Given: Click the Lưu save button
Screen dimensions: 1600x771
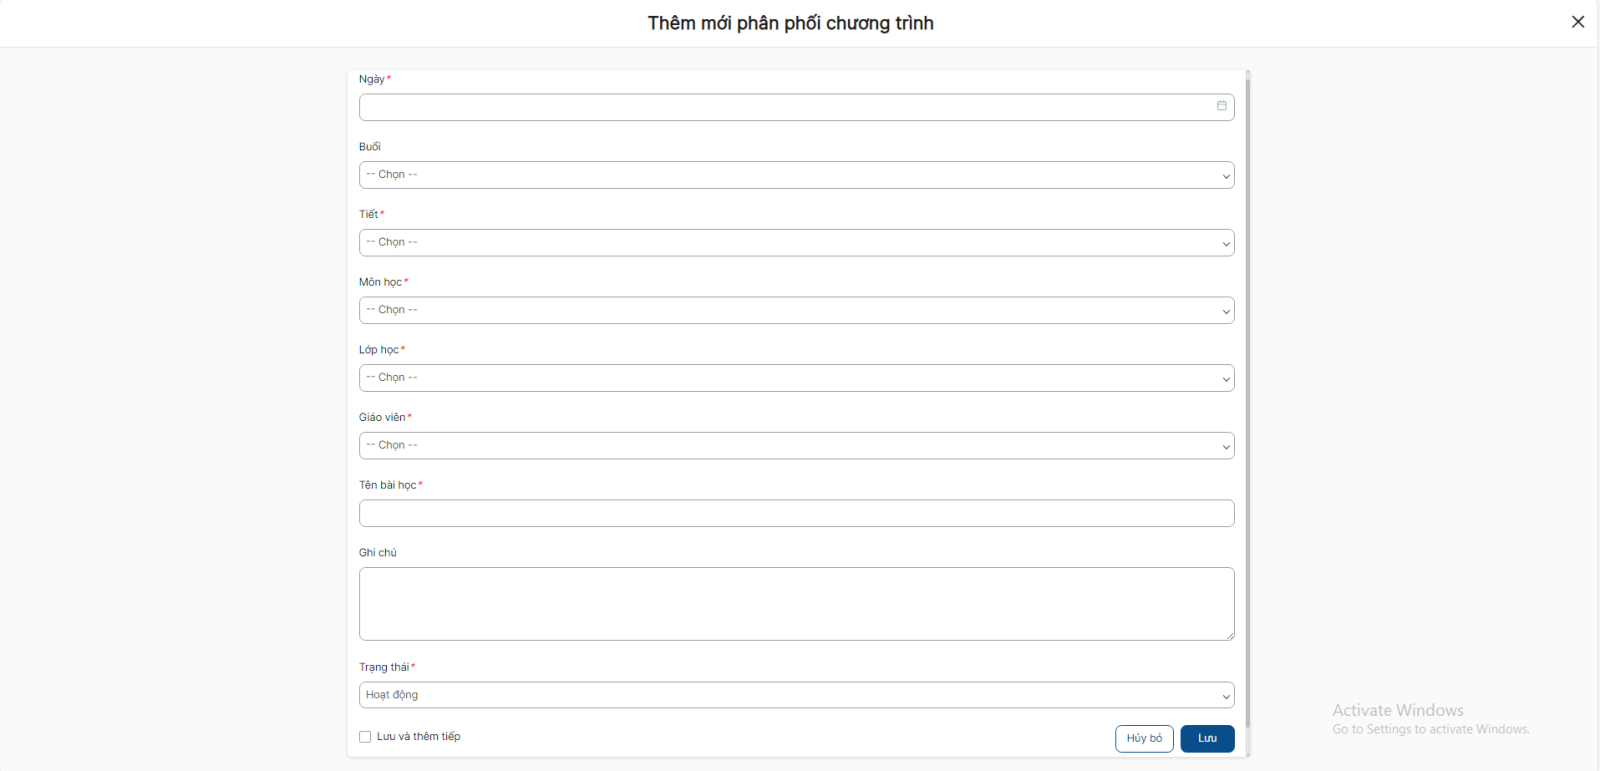Looking at the screenshot, I should 1207,738.
